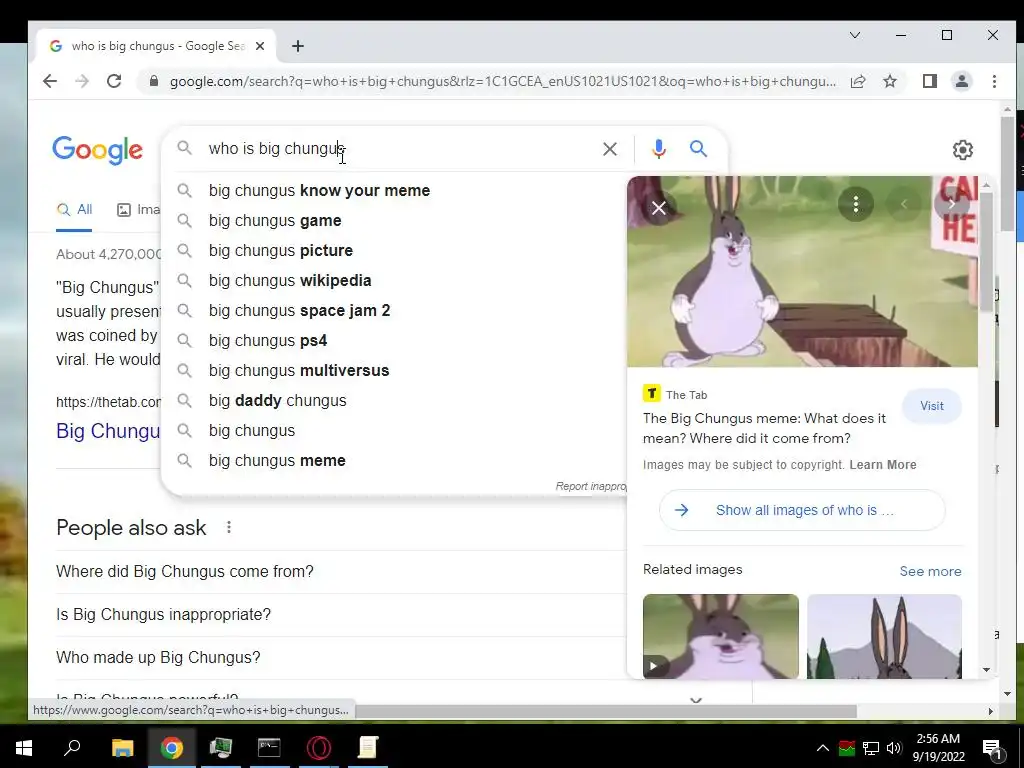The width and height of the screenshot is (1024, 768).
Task: Close the image preview panel
Action: [x=658, y=208]
